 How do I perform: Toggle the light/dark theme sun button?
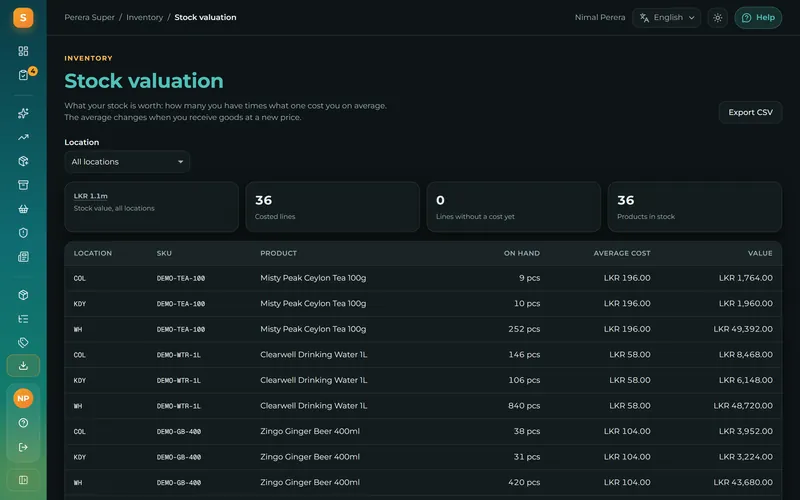coord(717,18)
